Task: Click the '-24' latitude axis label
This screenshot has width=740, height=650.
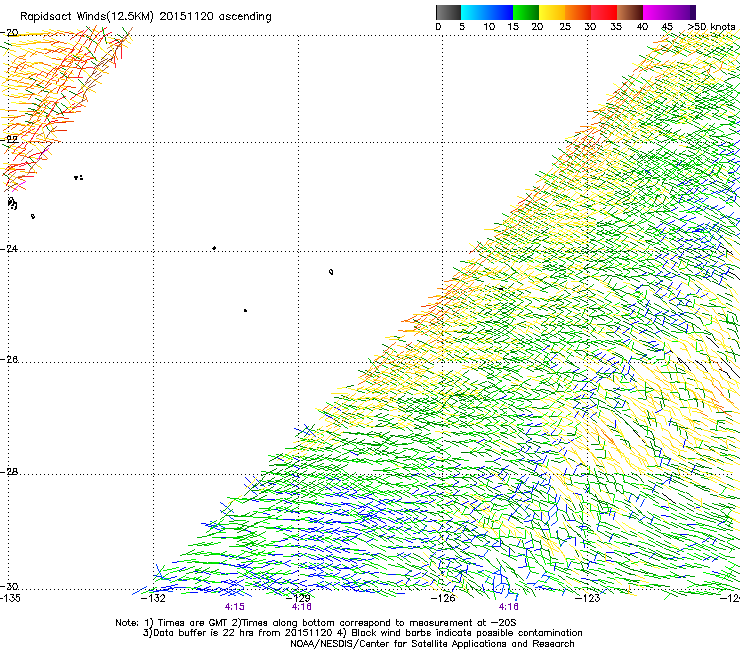Action: (x=9, y=248)
